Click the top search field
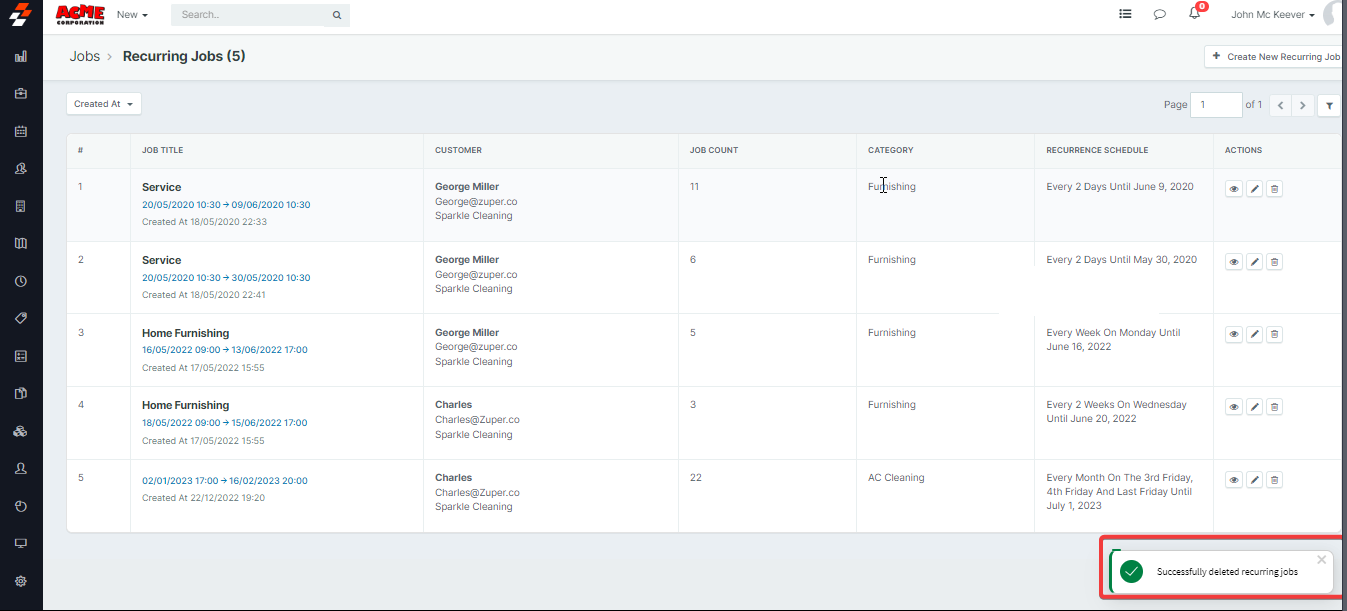 point(254,15)
